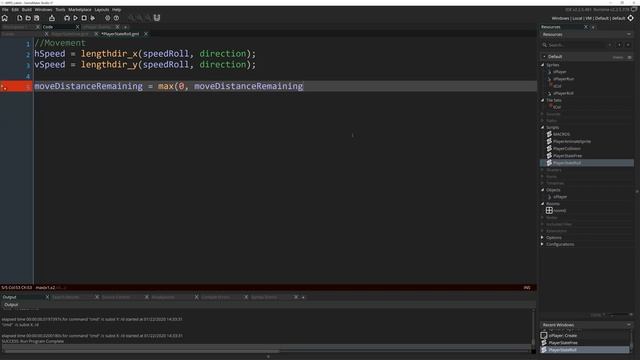Stop the game with the stop icon
Viewport: 640px width, 360px height.
(84, 18)
